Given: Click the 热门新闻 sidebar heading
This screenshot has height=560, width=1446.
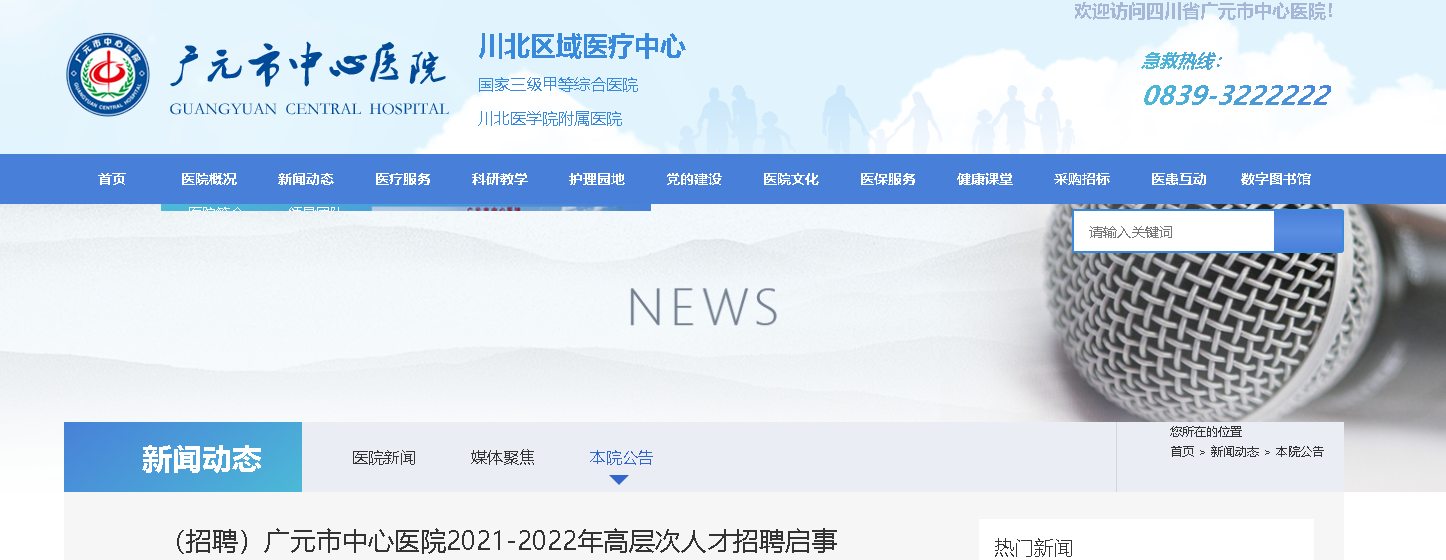Looking at the screenshot, I should coord(1034,548).
